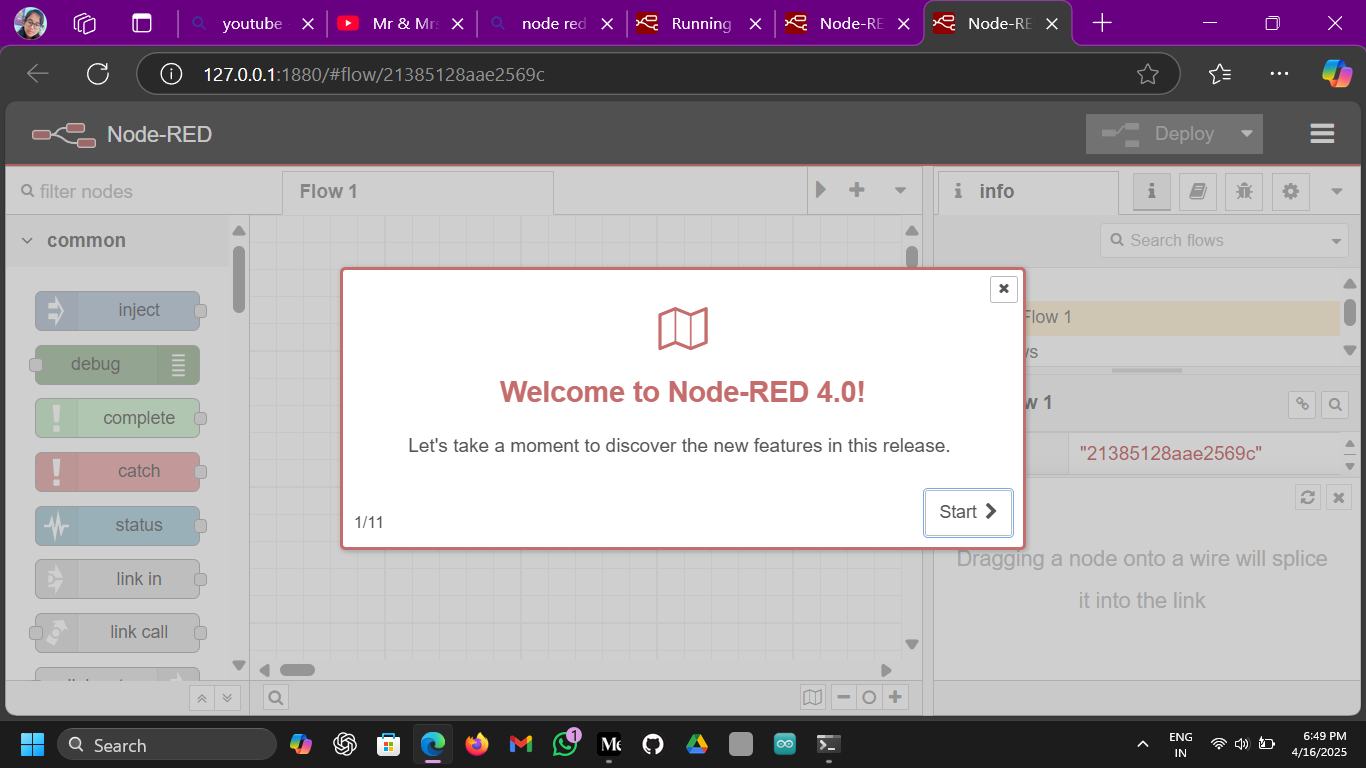Select the catch node in palette
The image size is (1366, 768).
click(x=118, y=471)
